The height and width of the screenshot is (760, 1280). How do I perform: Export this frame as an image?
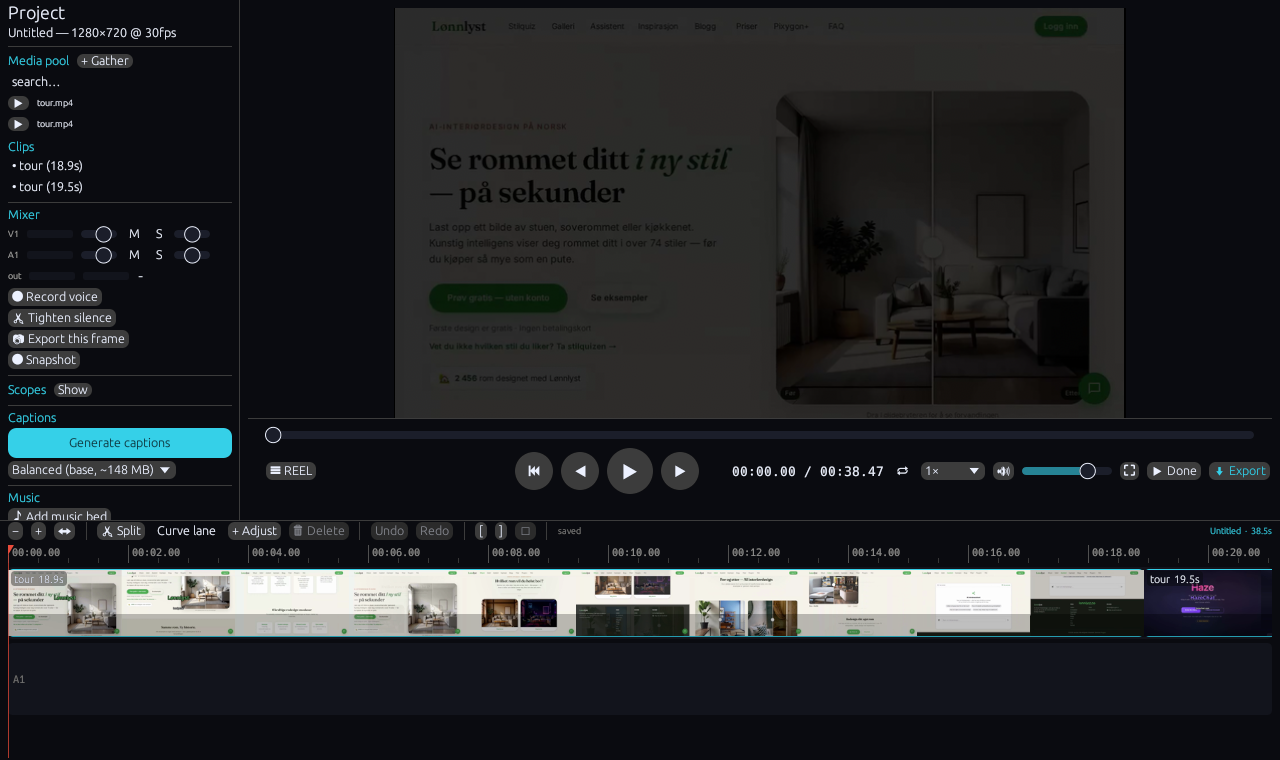point(68,339)
